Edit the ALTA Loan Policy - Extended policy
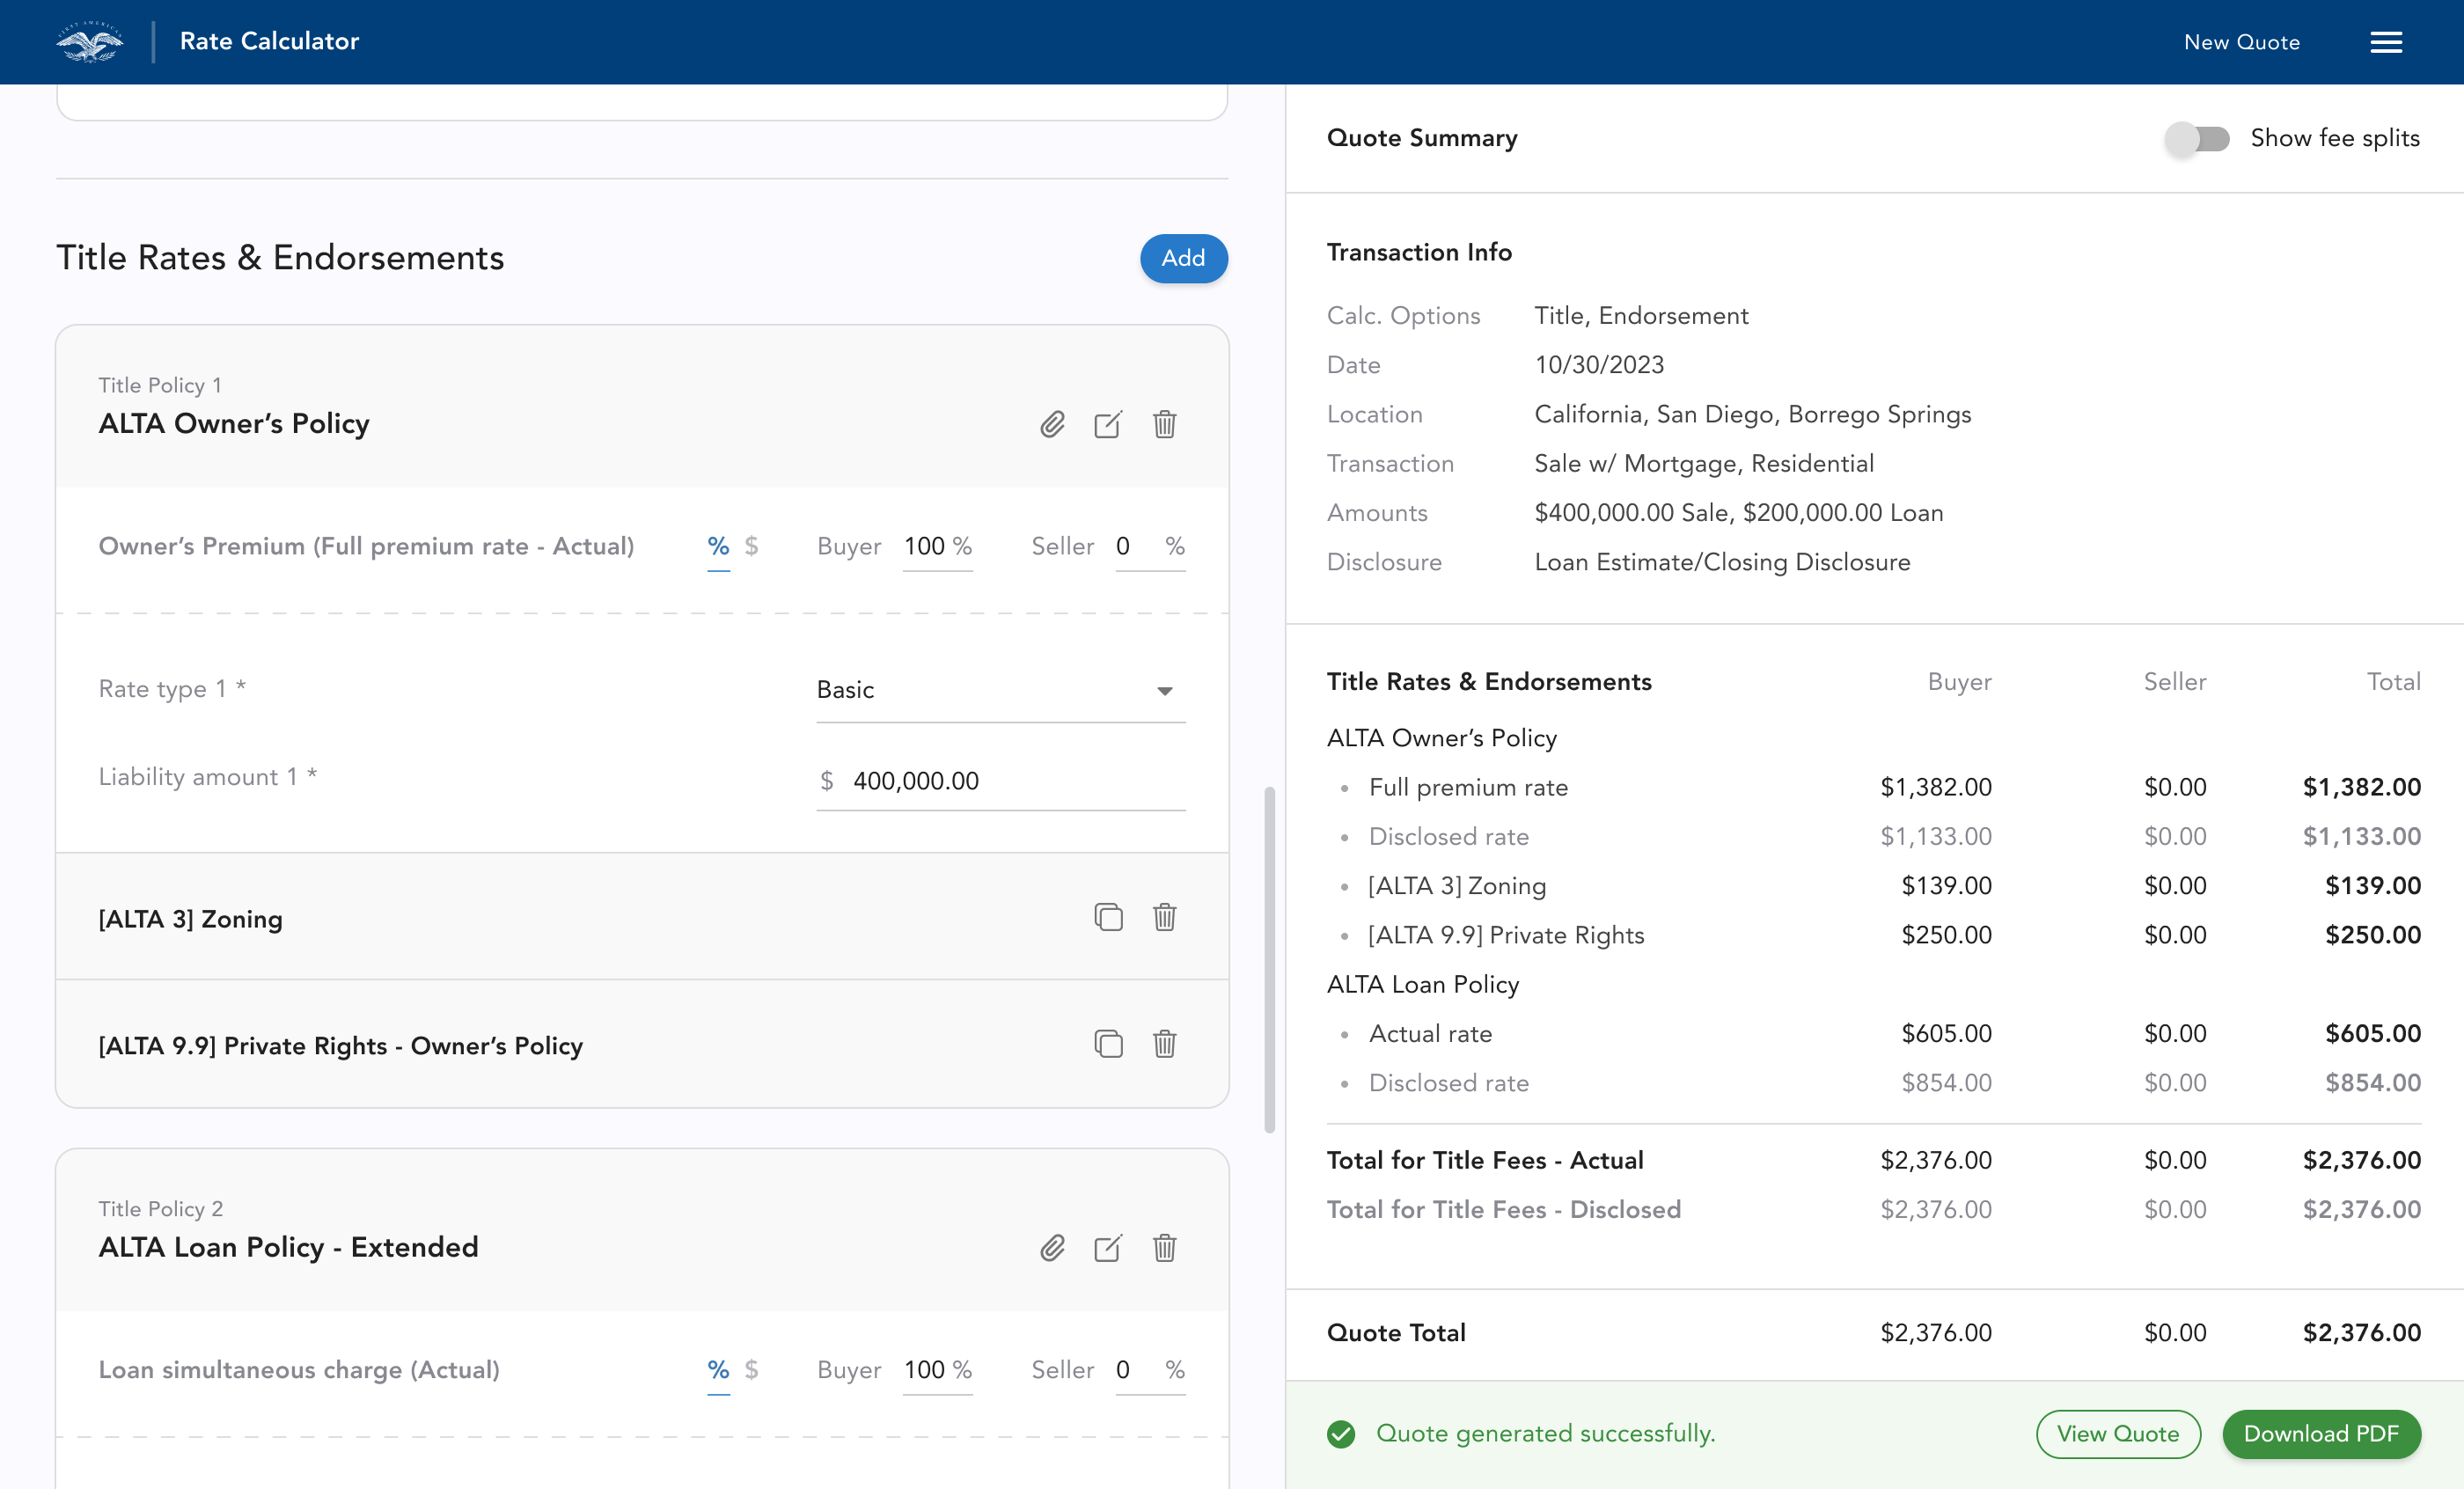Image resolution: width=2464 pixels, height=1489 pixels. tap(1108, 1248)
